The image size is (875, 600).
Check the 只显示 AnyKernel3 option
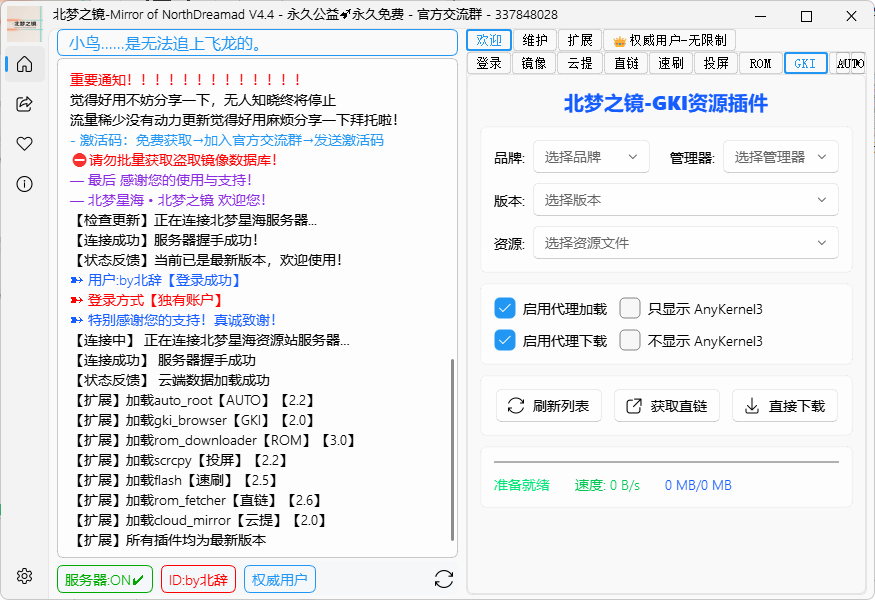coord(630,308)
